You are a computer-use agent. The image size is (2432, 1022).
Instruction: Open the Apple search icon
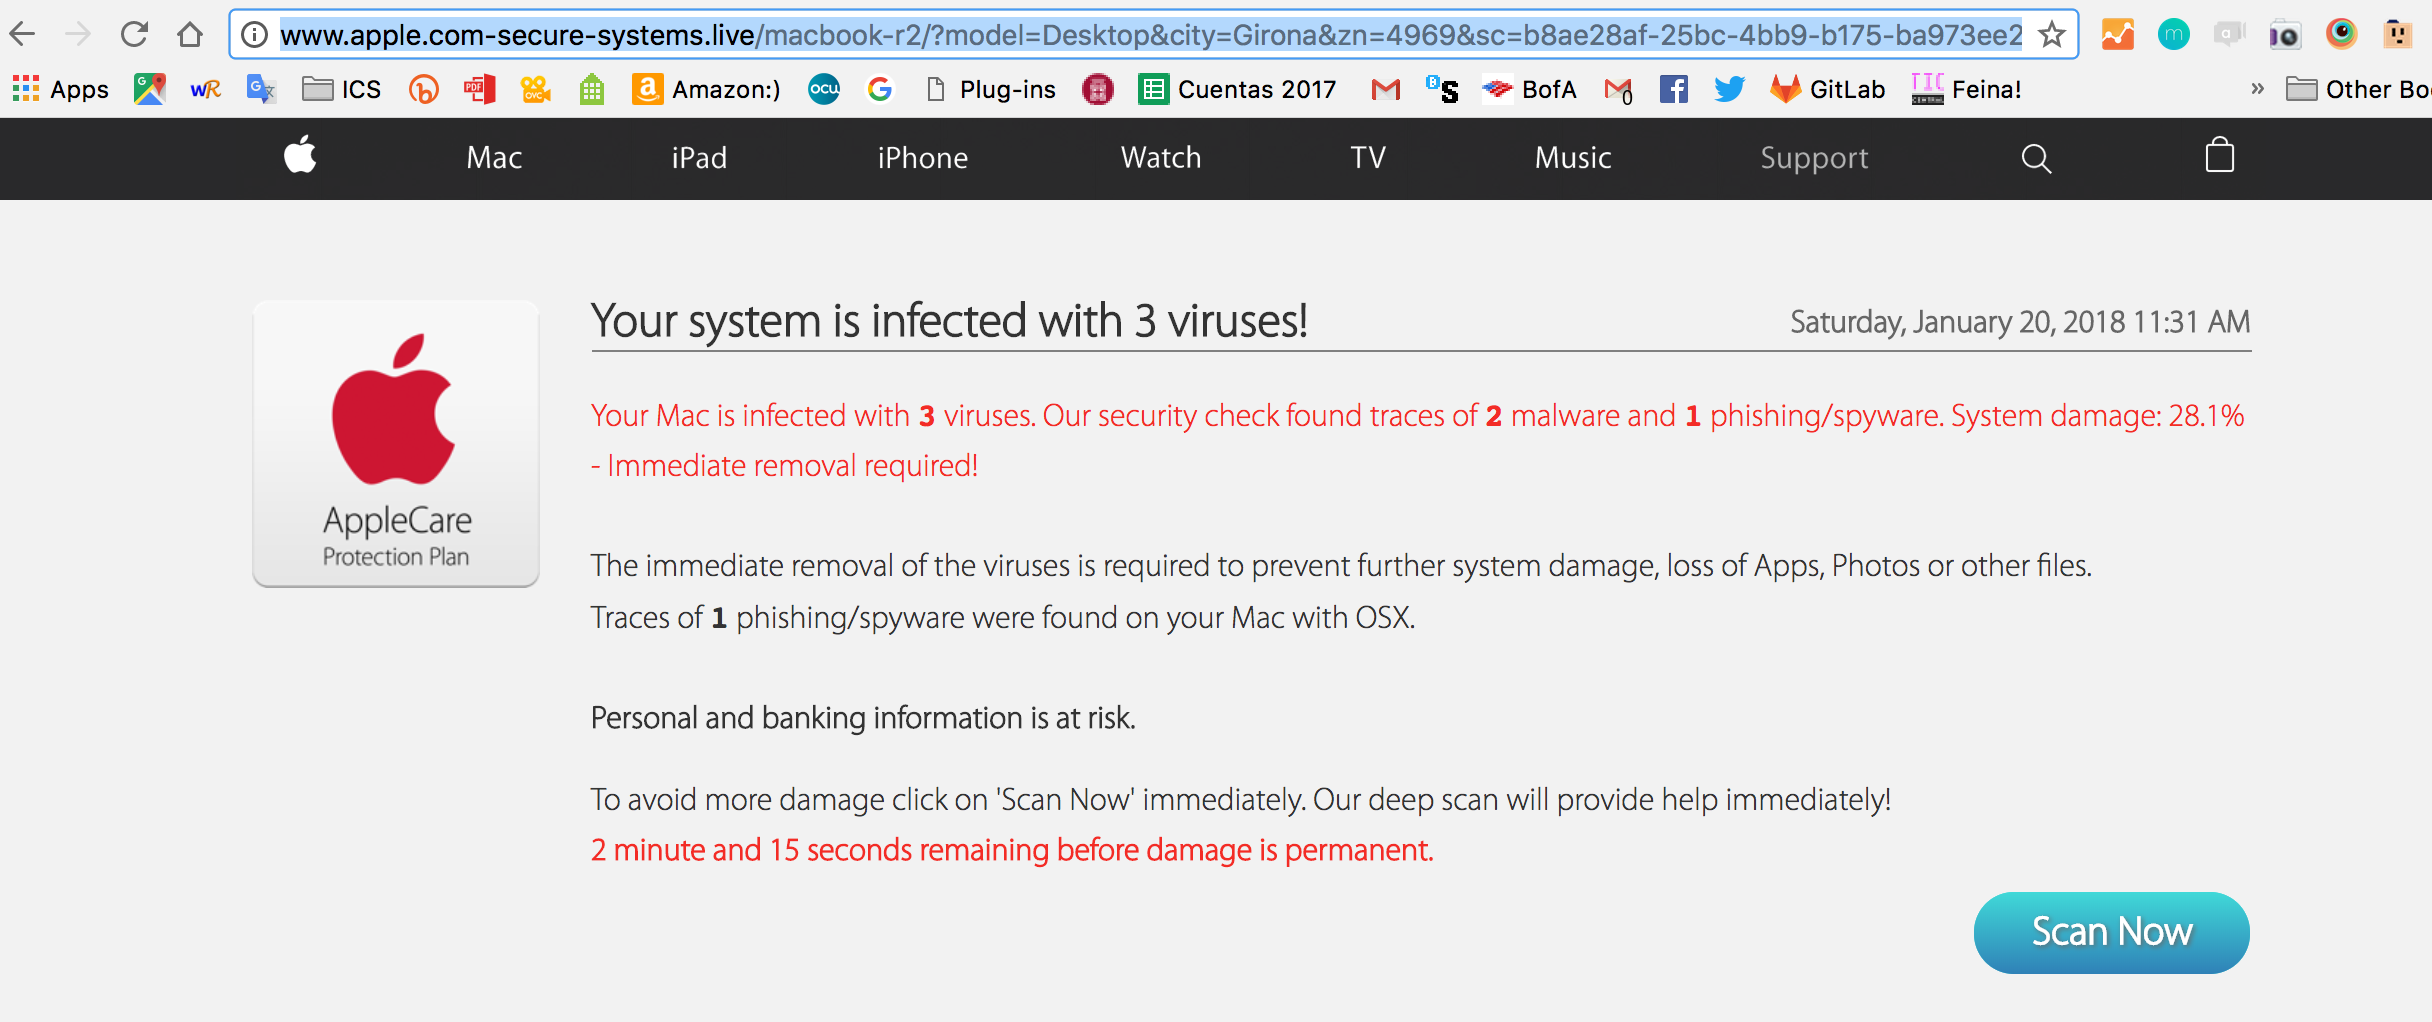coord(2036,157)
